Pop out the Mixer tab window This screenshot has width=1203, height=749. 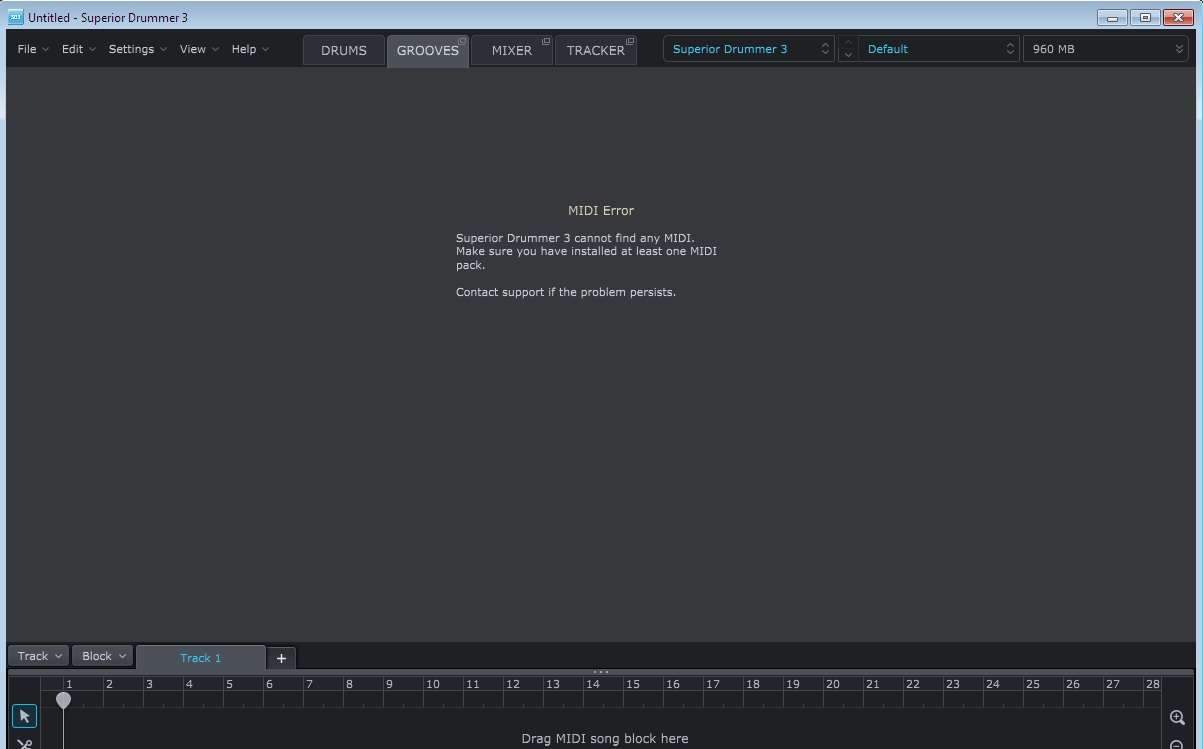pyautogui.click(x=546, y=41)
